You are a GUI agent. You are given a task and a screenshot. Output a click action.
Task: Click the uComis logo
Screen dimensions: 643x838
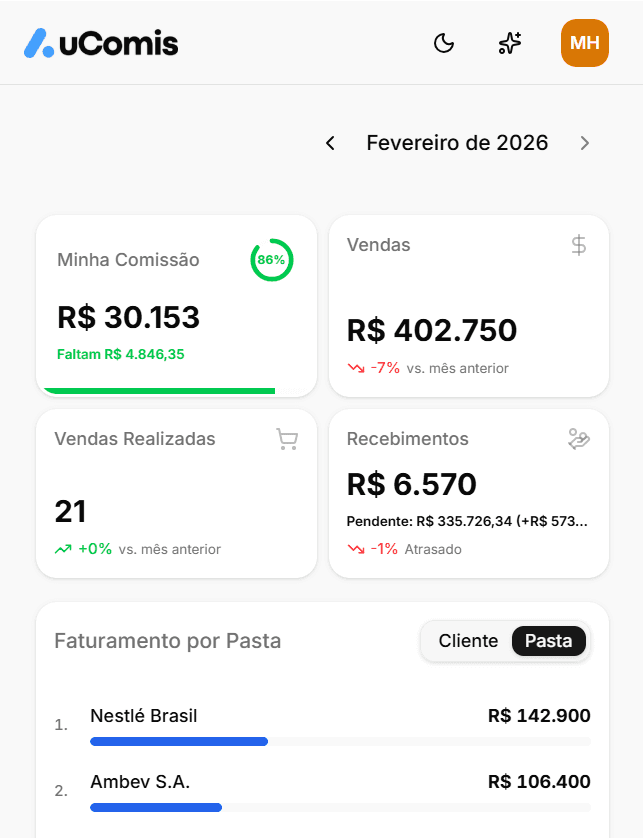tap(100, 43)
